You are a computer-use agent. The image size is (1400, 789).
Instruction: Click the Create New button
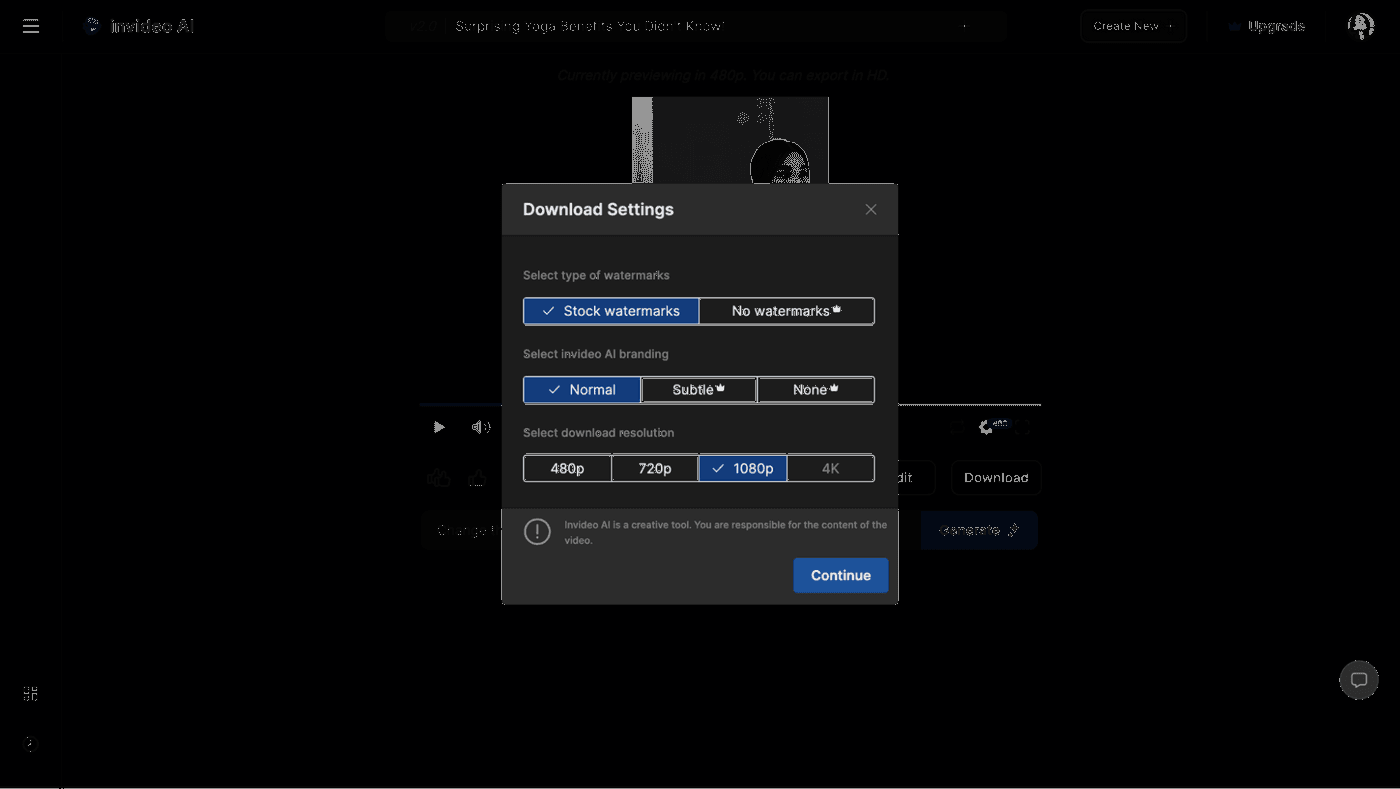click(x=1133, y=26)
